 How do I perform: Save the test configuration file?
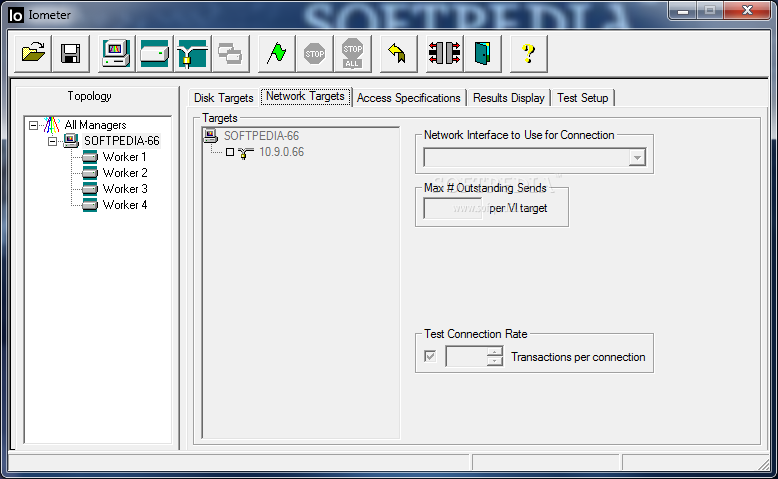[x=70, y=53]
